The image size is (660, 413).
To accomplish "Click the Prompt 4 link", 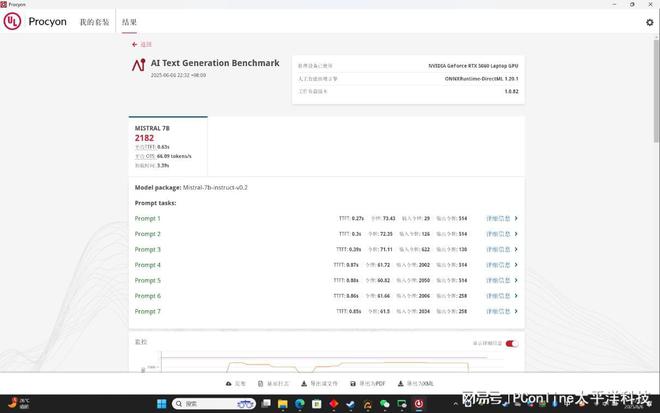I will (x=147, y=265).
